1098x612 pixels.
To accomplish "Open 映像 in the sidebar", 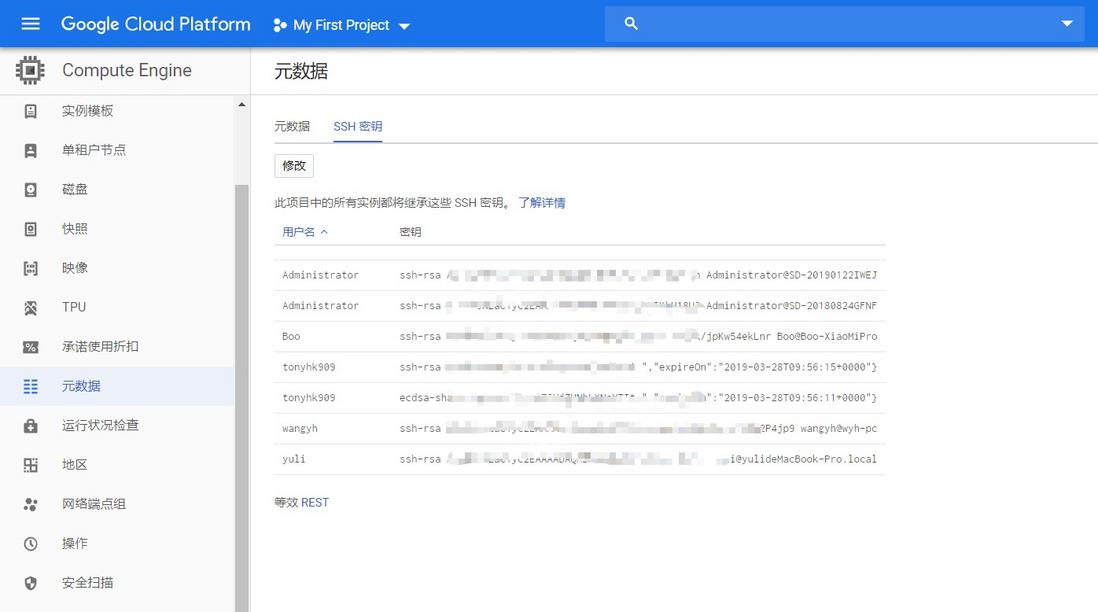I will pyautogui.click(x=75, y=268).
